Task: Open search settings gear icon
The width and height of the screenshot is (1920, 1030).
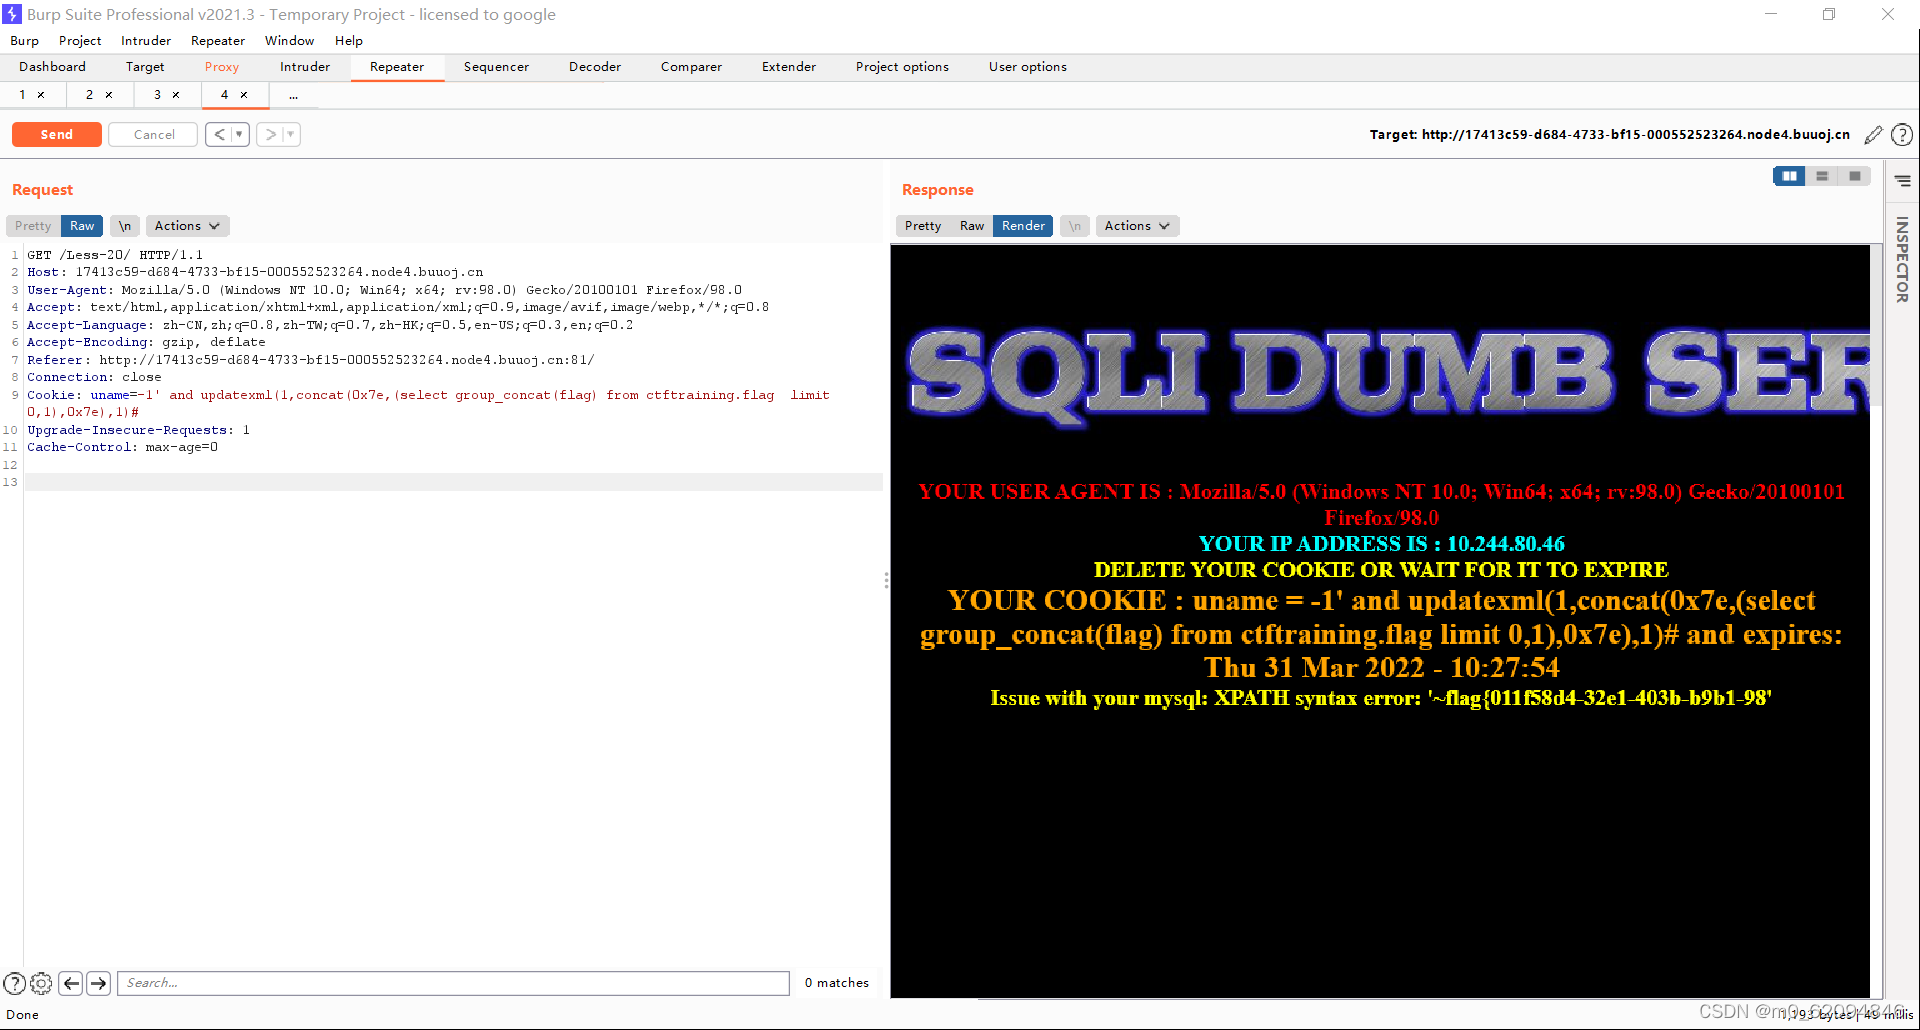Action: point(41,983)
